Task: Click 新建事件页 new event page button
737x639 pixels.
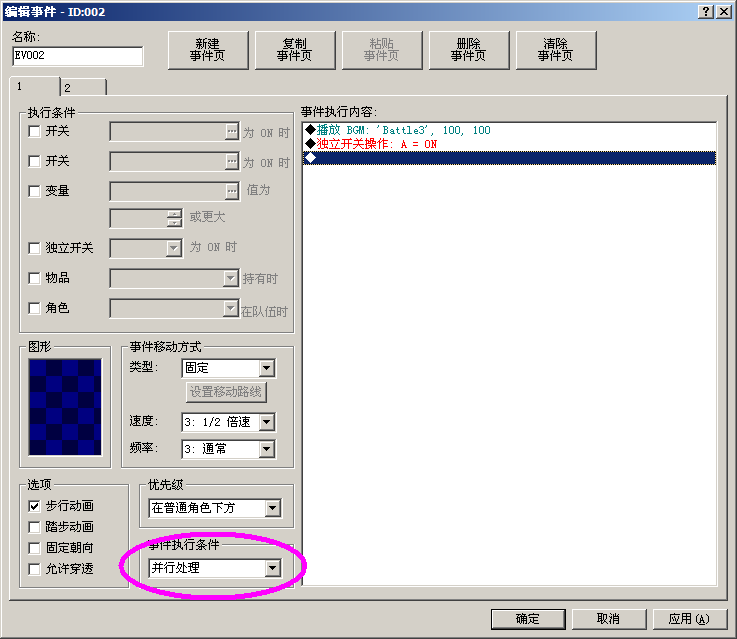Action: point(208,50)
